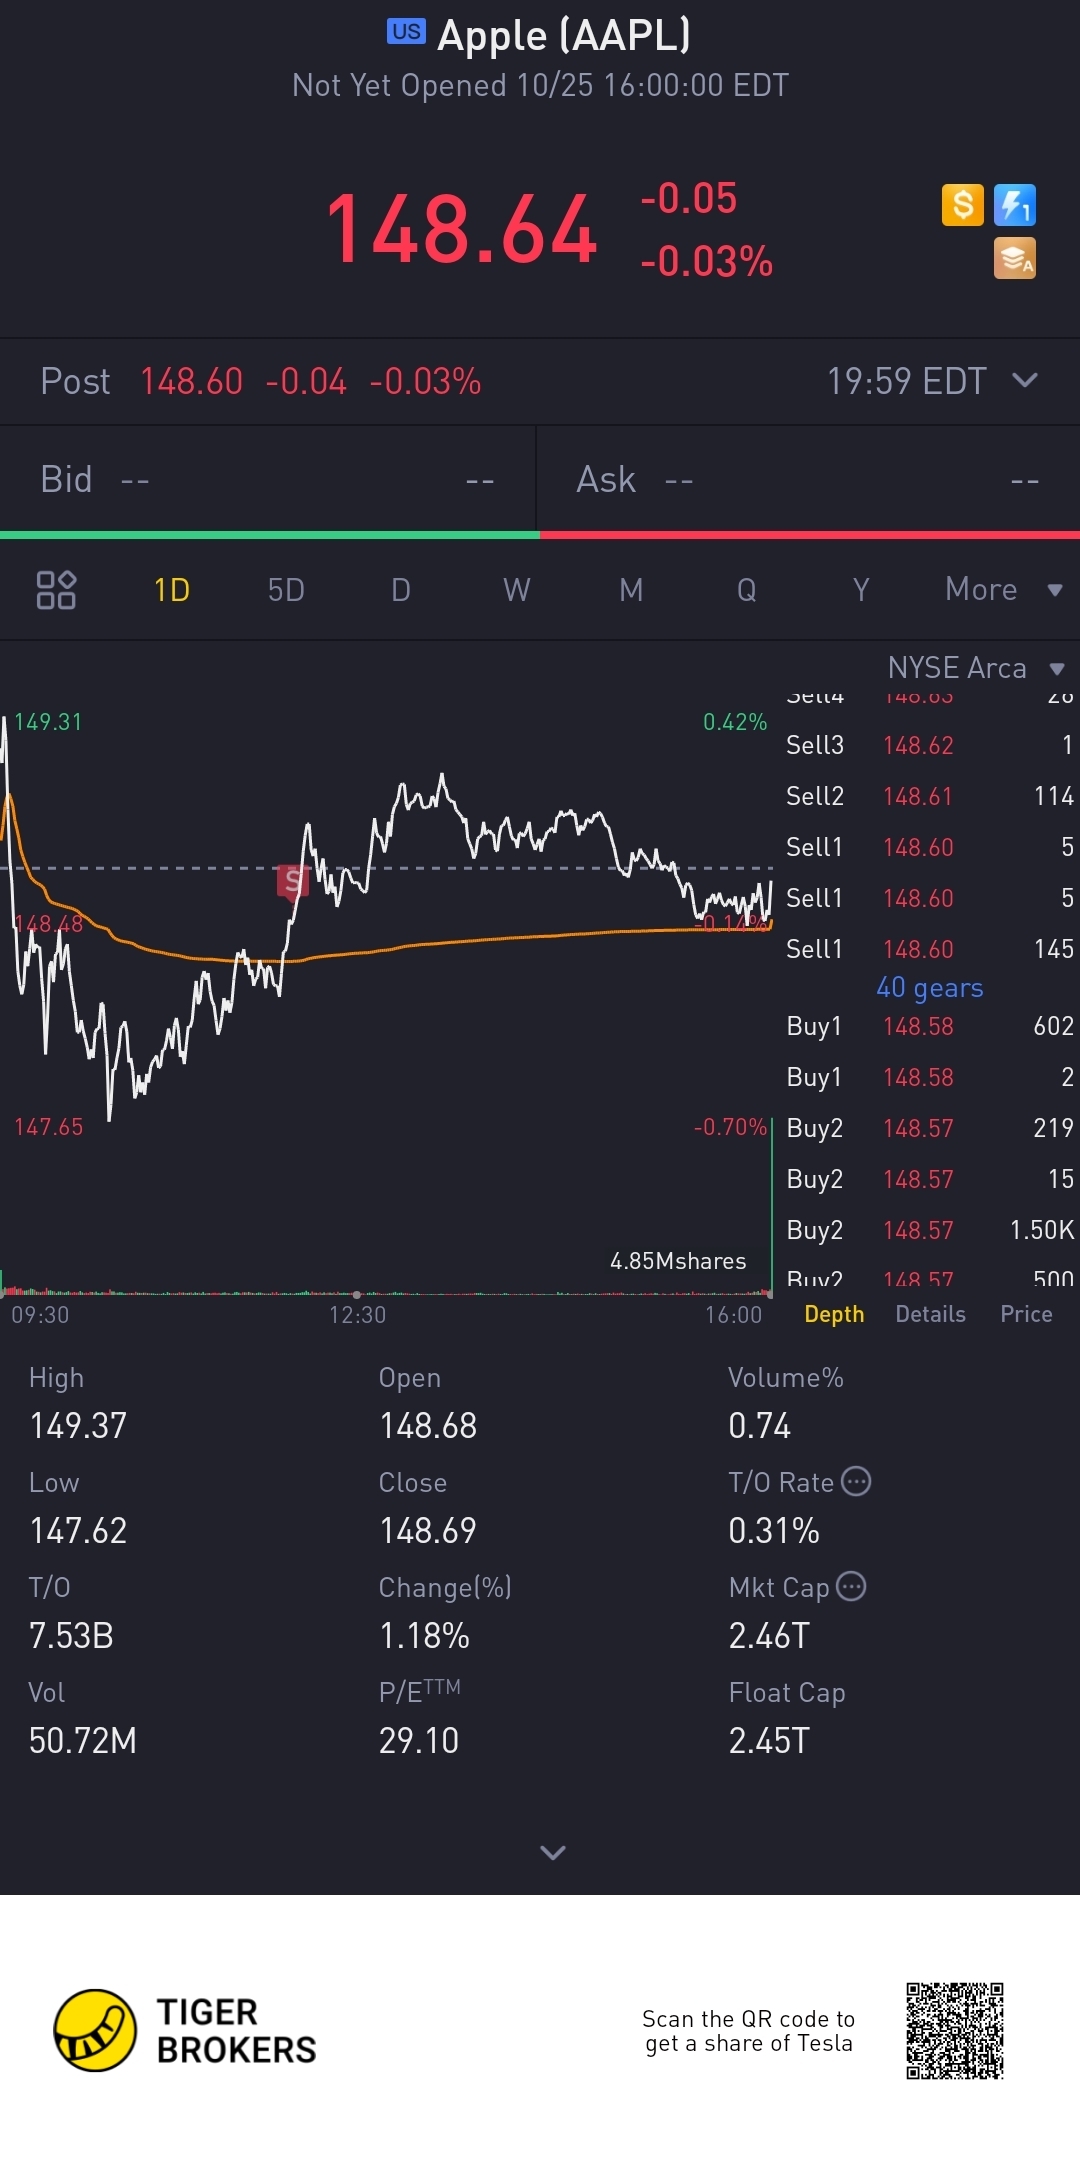Switch to the M monthly chart tab
This screenshot has width=1080, height=2167.
[631, 590]
